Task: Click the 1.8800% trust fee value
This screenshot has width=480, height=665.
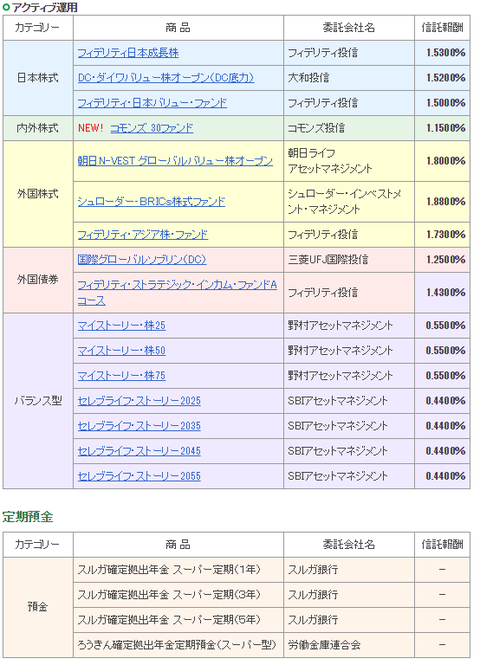Action: tap(446, 202)
